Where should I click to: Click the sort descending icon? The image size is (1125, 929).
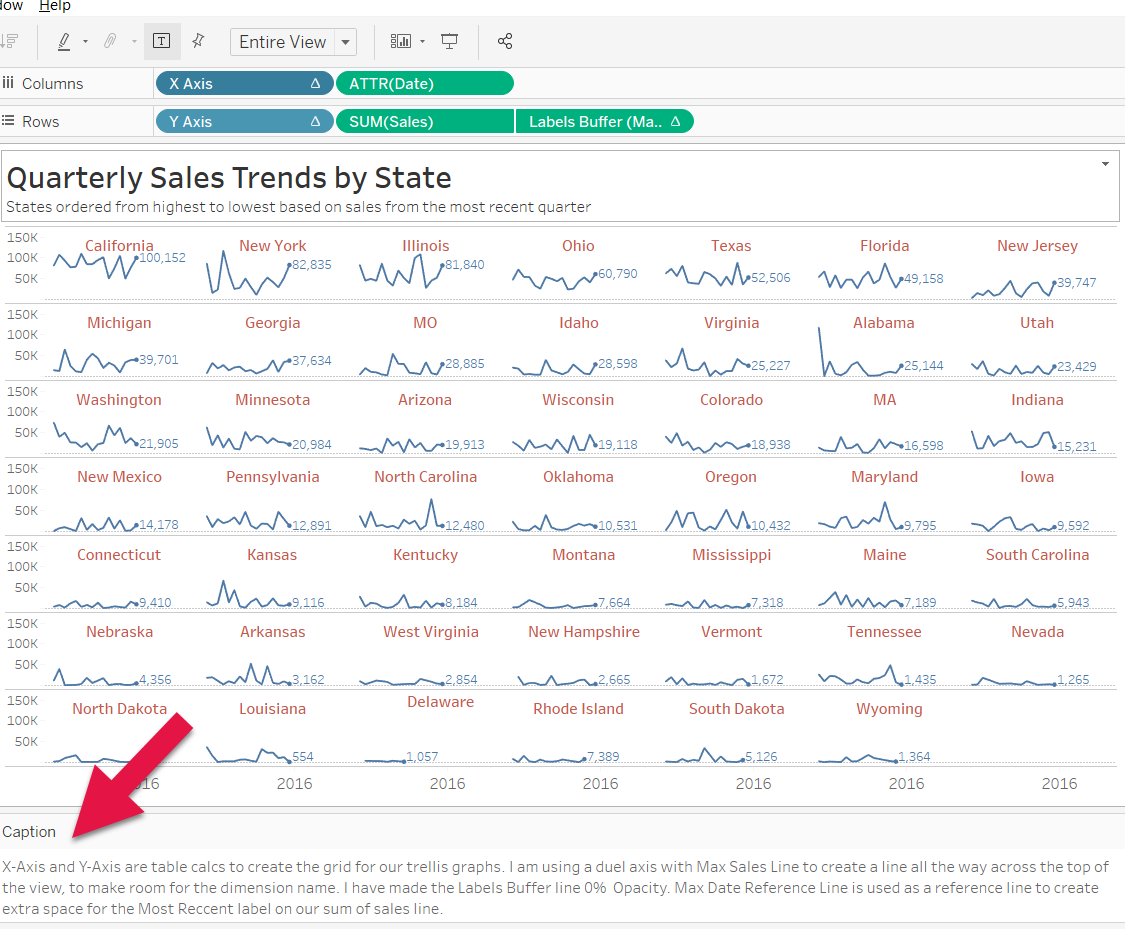[9, 41]
